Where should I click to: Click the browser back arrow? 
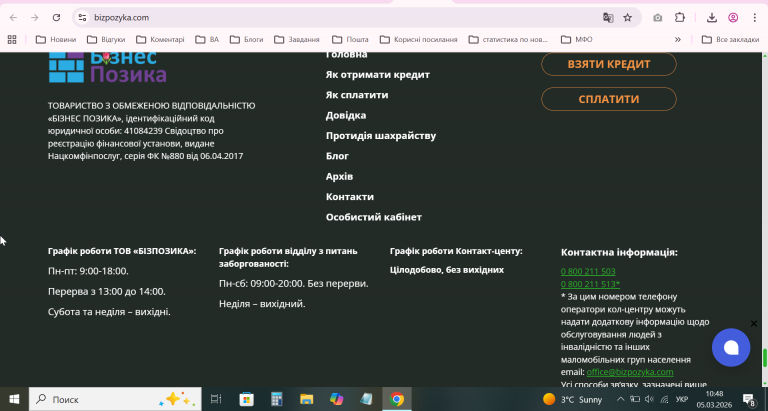[13, 18]
